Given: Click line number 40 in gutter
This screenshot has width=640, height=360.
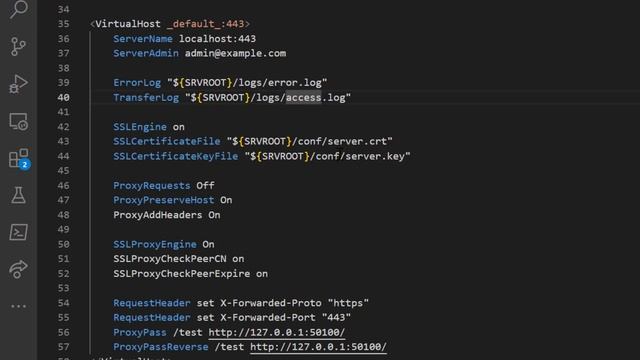Looking at the screenshot, I should click(x=63, y=98).
